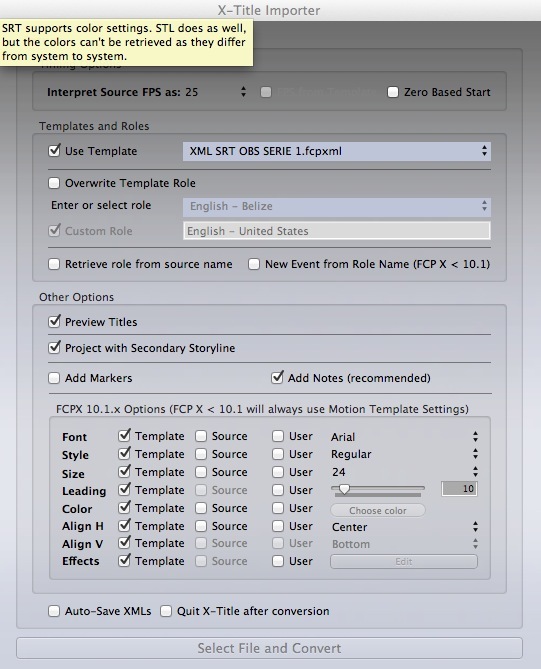
Task: Enable the Add Markers checkbox
Action: click(54, 378)
